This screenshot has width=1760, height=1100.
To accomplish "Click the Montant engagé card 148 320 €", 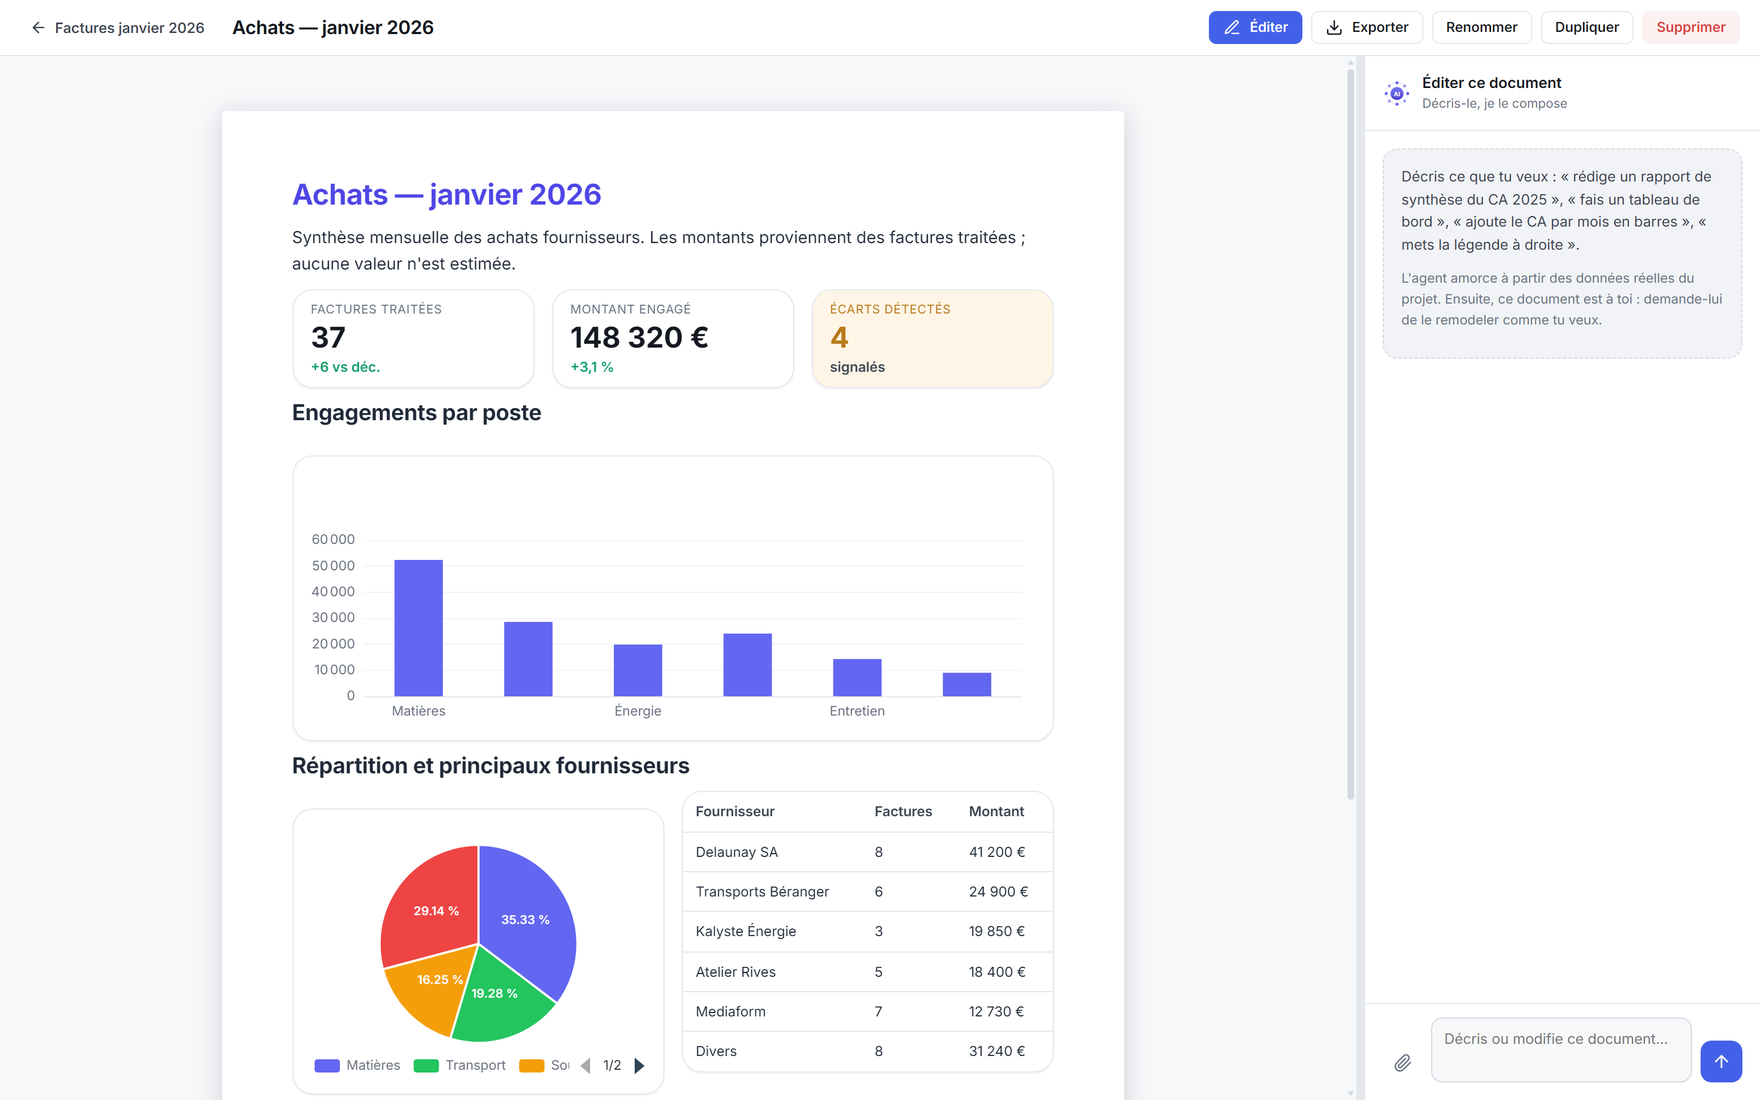I will (x=673, y=339).
